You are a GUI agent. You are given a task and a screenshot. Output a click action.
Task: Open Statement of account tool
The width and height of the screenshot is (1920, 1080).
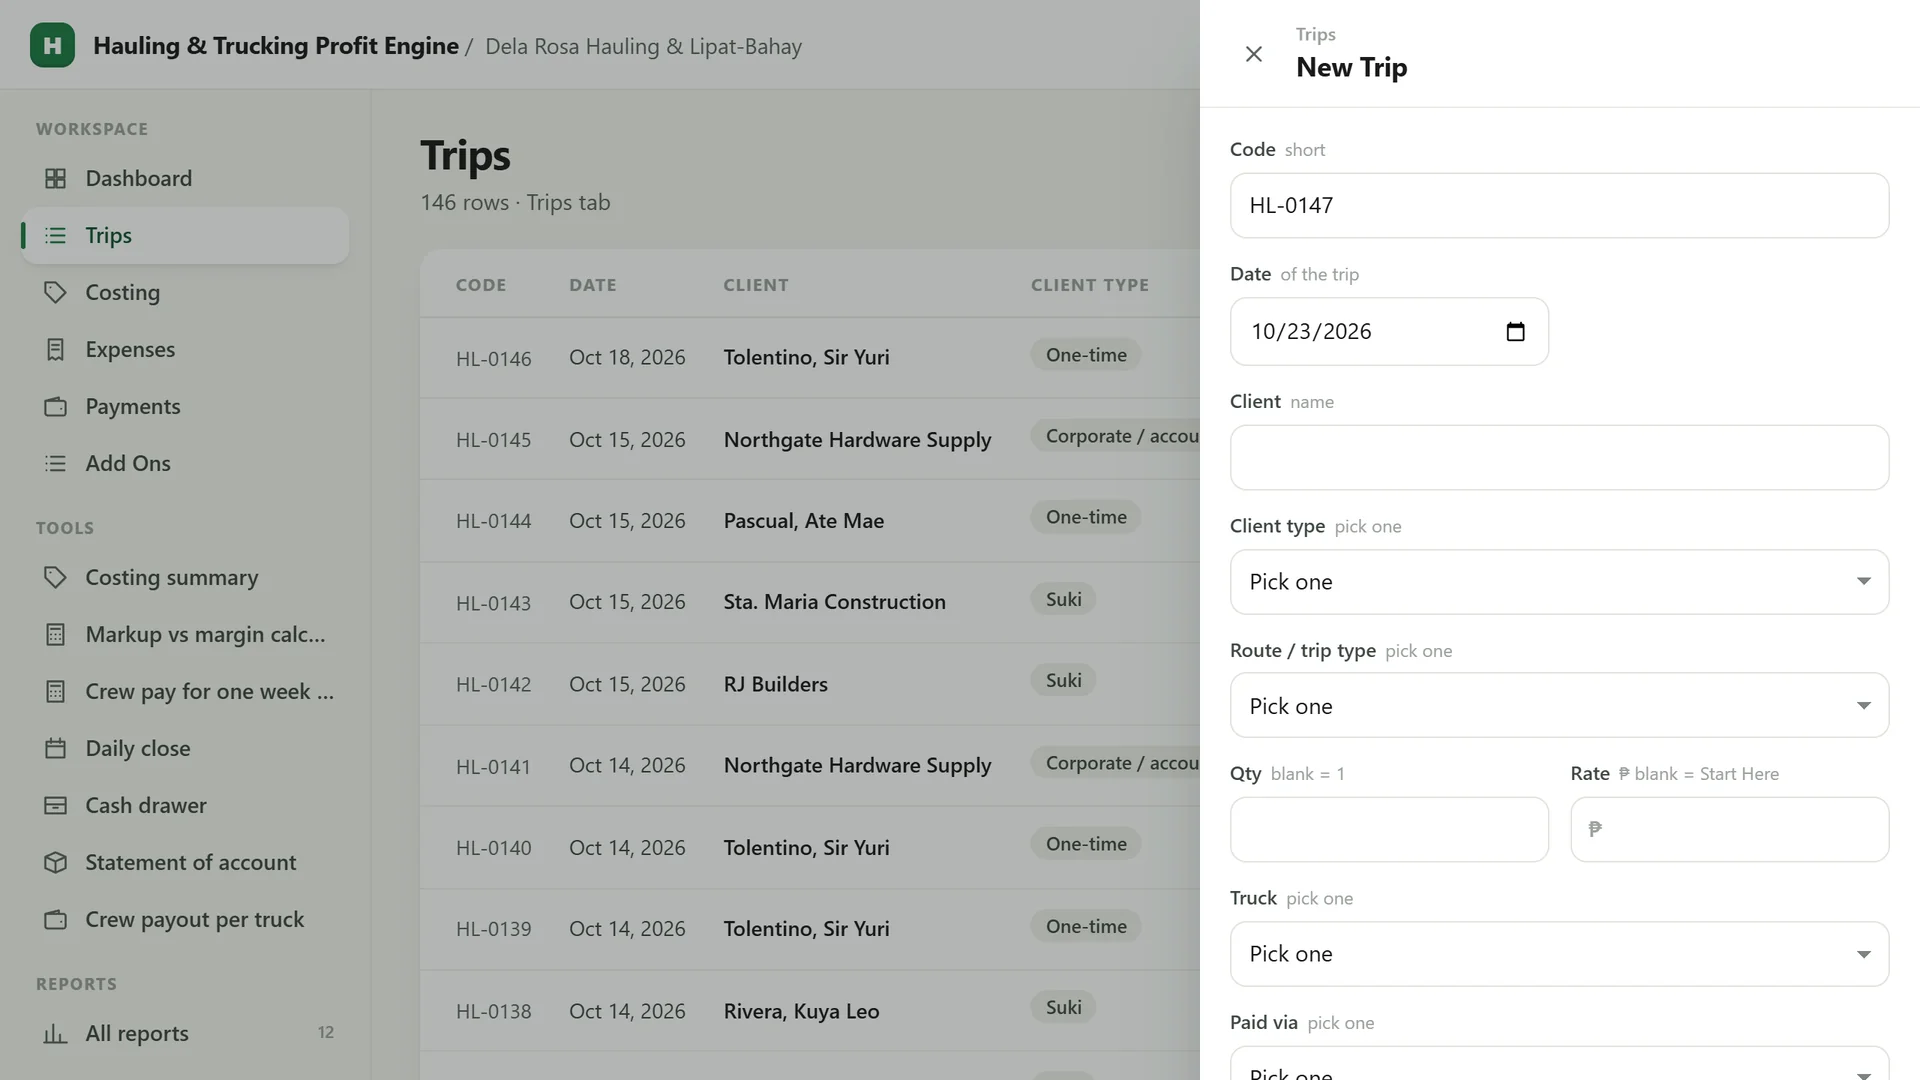[185, 862]
